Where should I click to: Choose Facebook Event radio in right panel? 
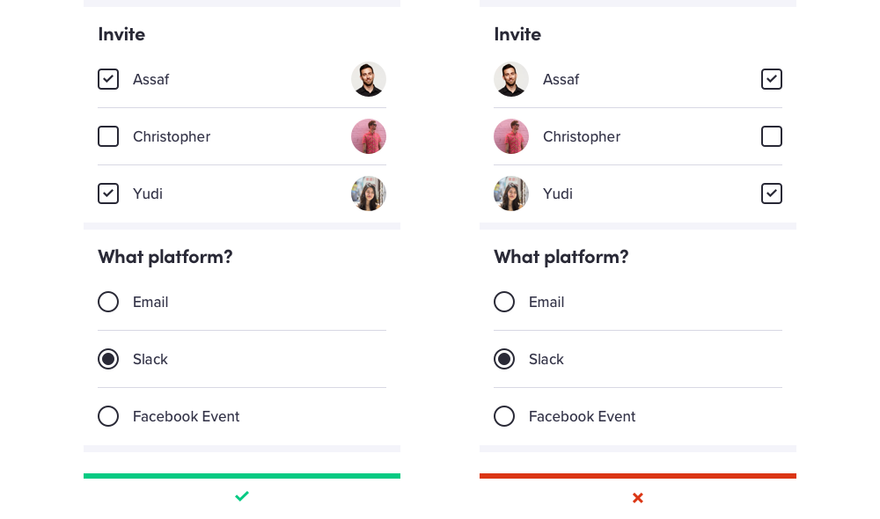[x=504, y=416]
